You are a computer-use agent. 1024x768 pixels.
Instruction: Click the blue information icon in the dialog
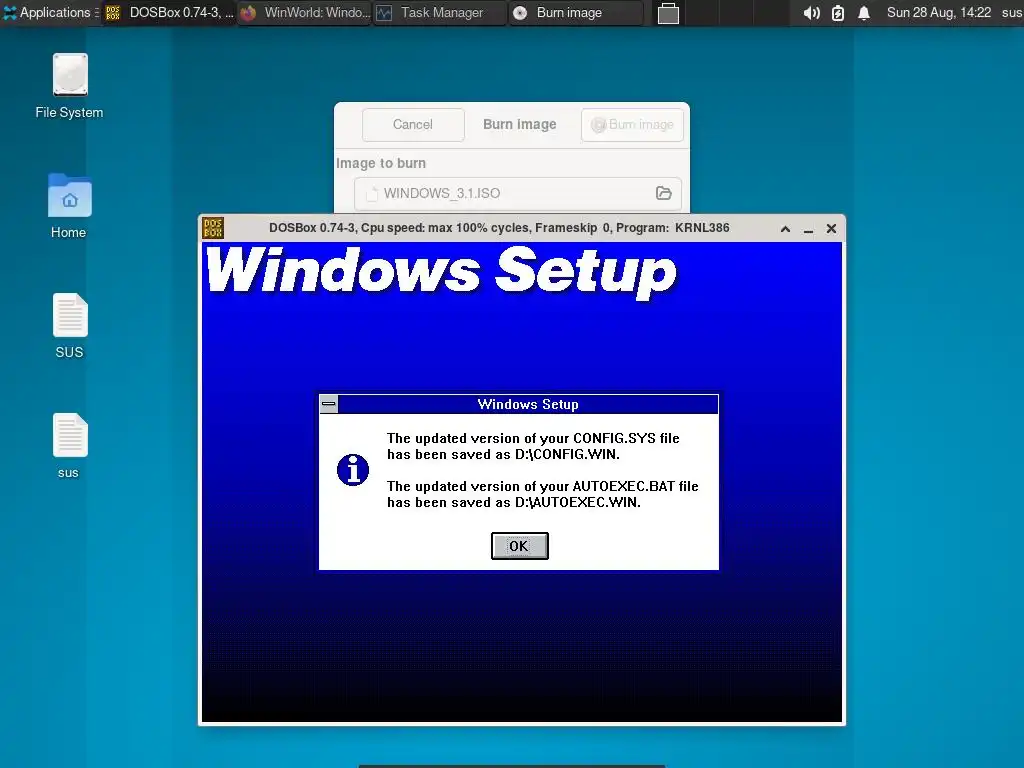(353, 470)
